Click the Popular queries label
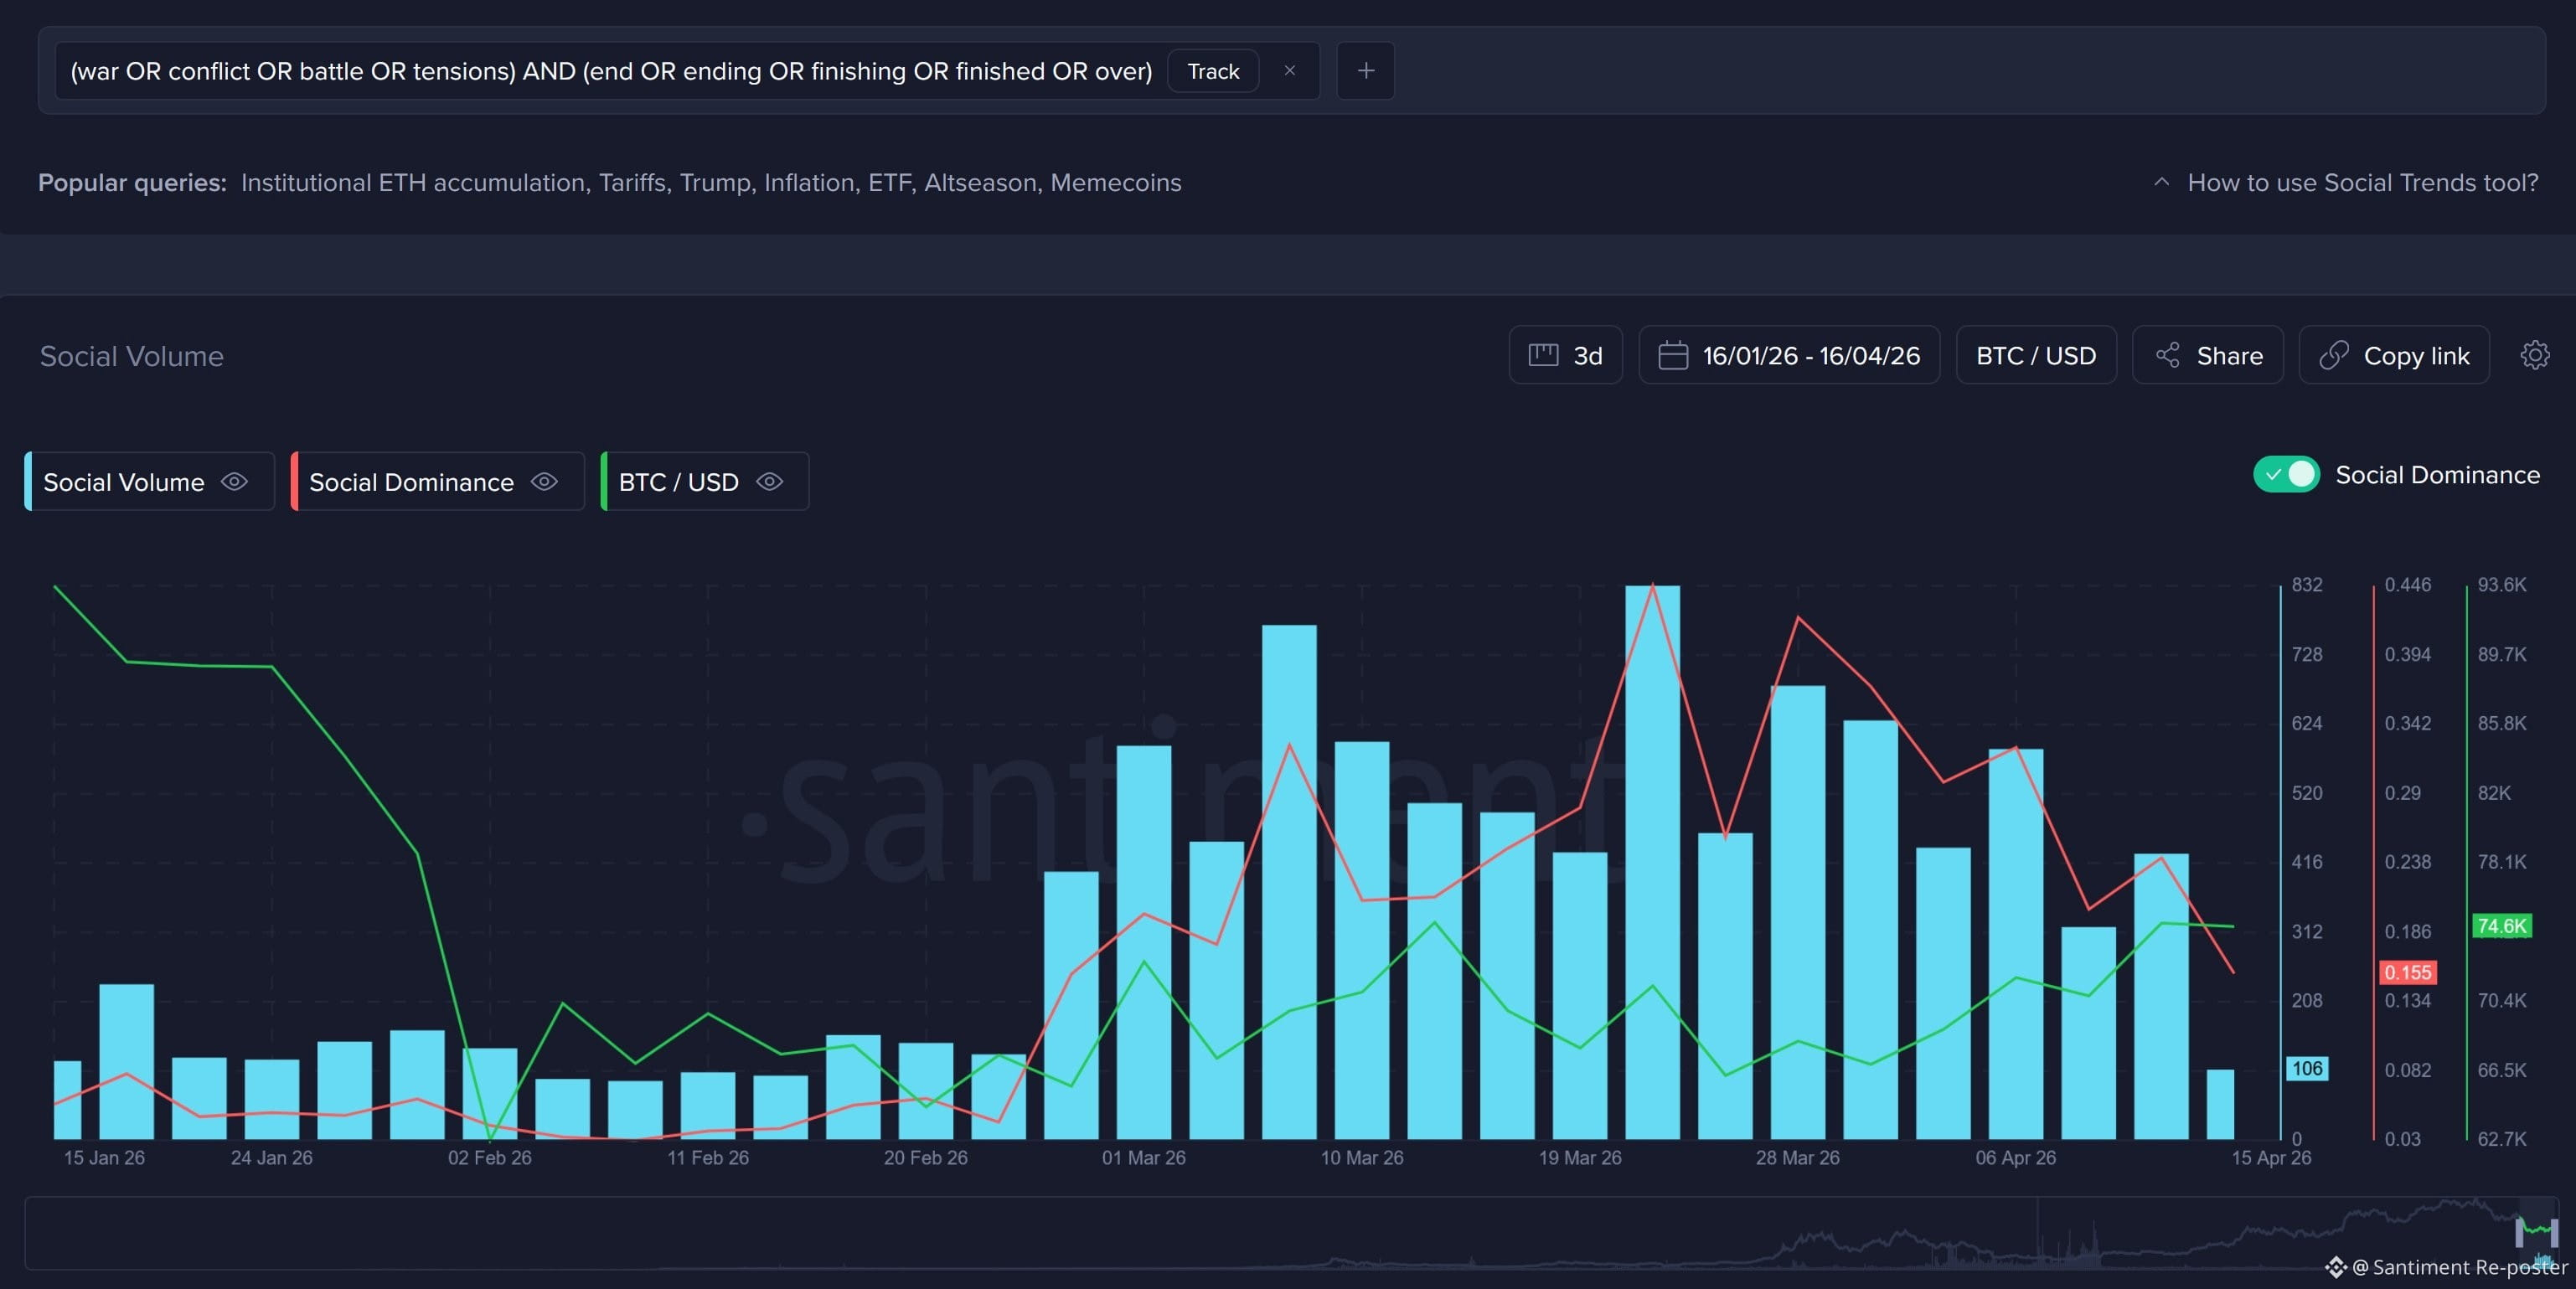The height and width of the screenshot is (1289, 2576). 132,183
